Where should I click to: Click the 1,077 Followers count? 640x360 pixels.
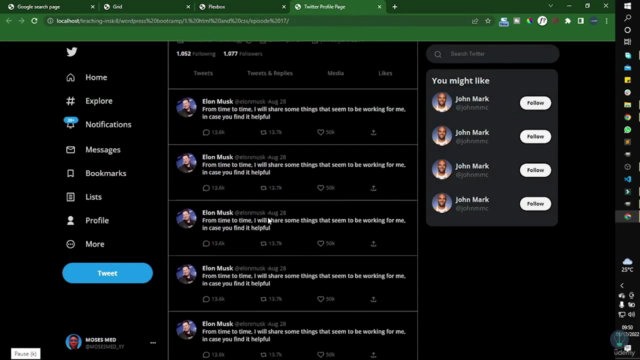243,53
